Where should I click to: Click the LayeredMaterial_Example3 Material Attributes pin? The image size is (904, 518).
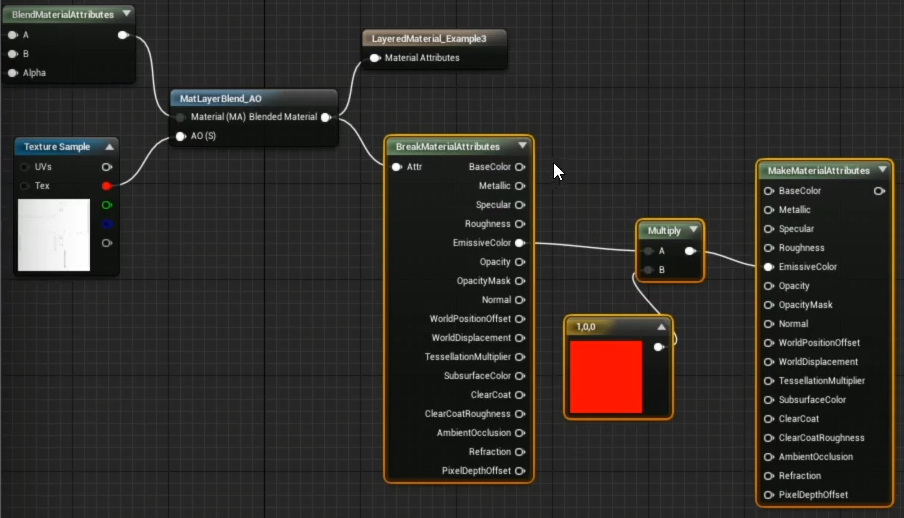(375, 58)
